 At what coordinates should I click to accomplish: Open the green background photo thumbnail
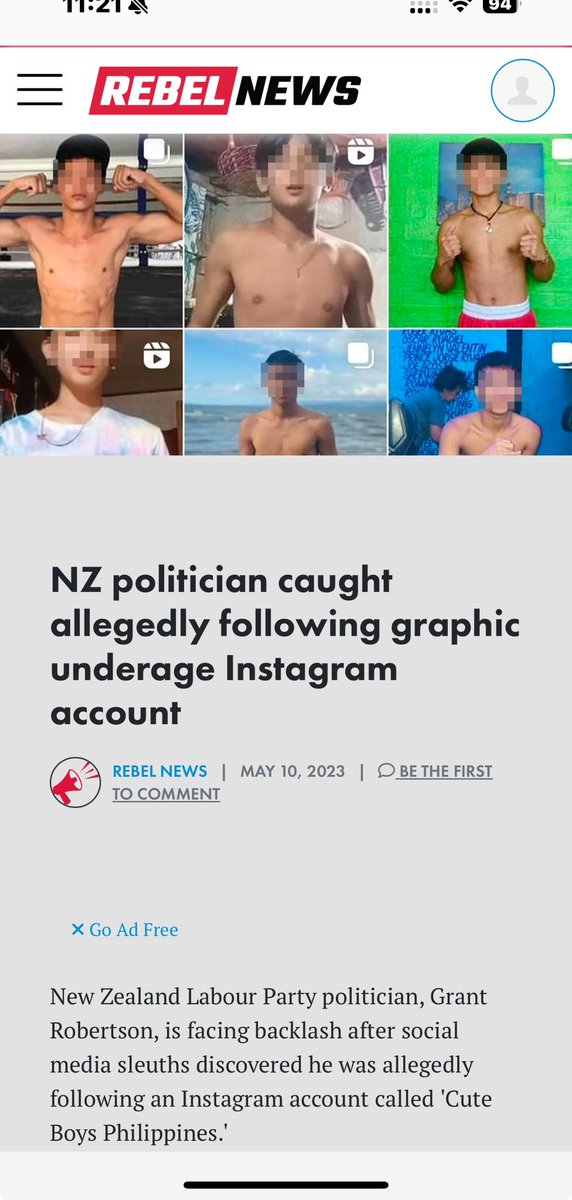[x=480, y=230]
